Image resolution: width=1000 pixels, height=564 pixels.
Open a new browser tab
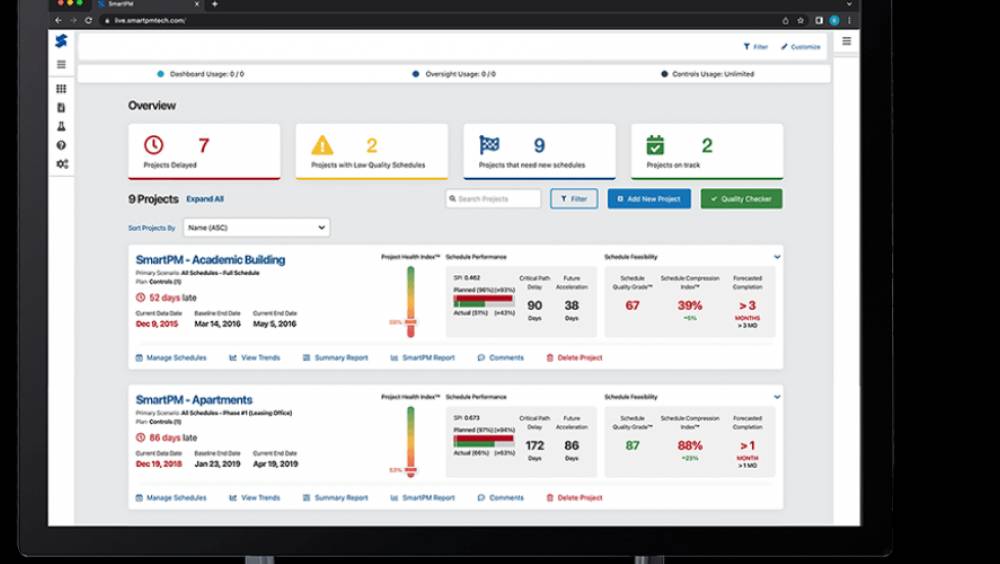tap(214, 4)
